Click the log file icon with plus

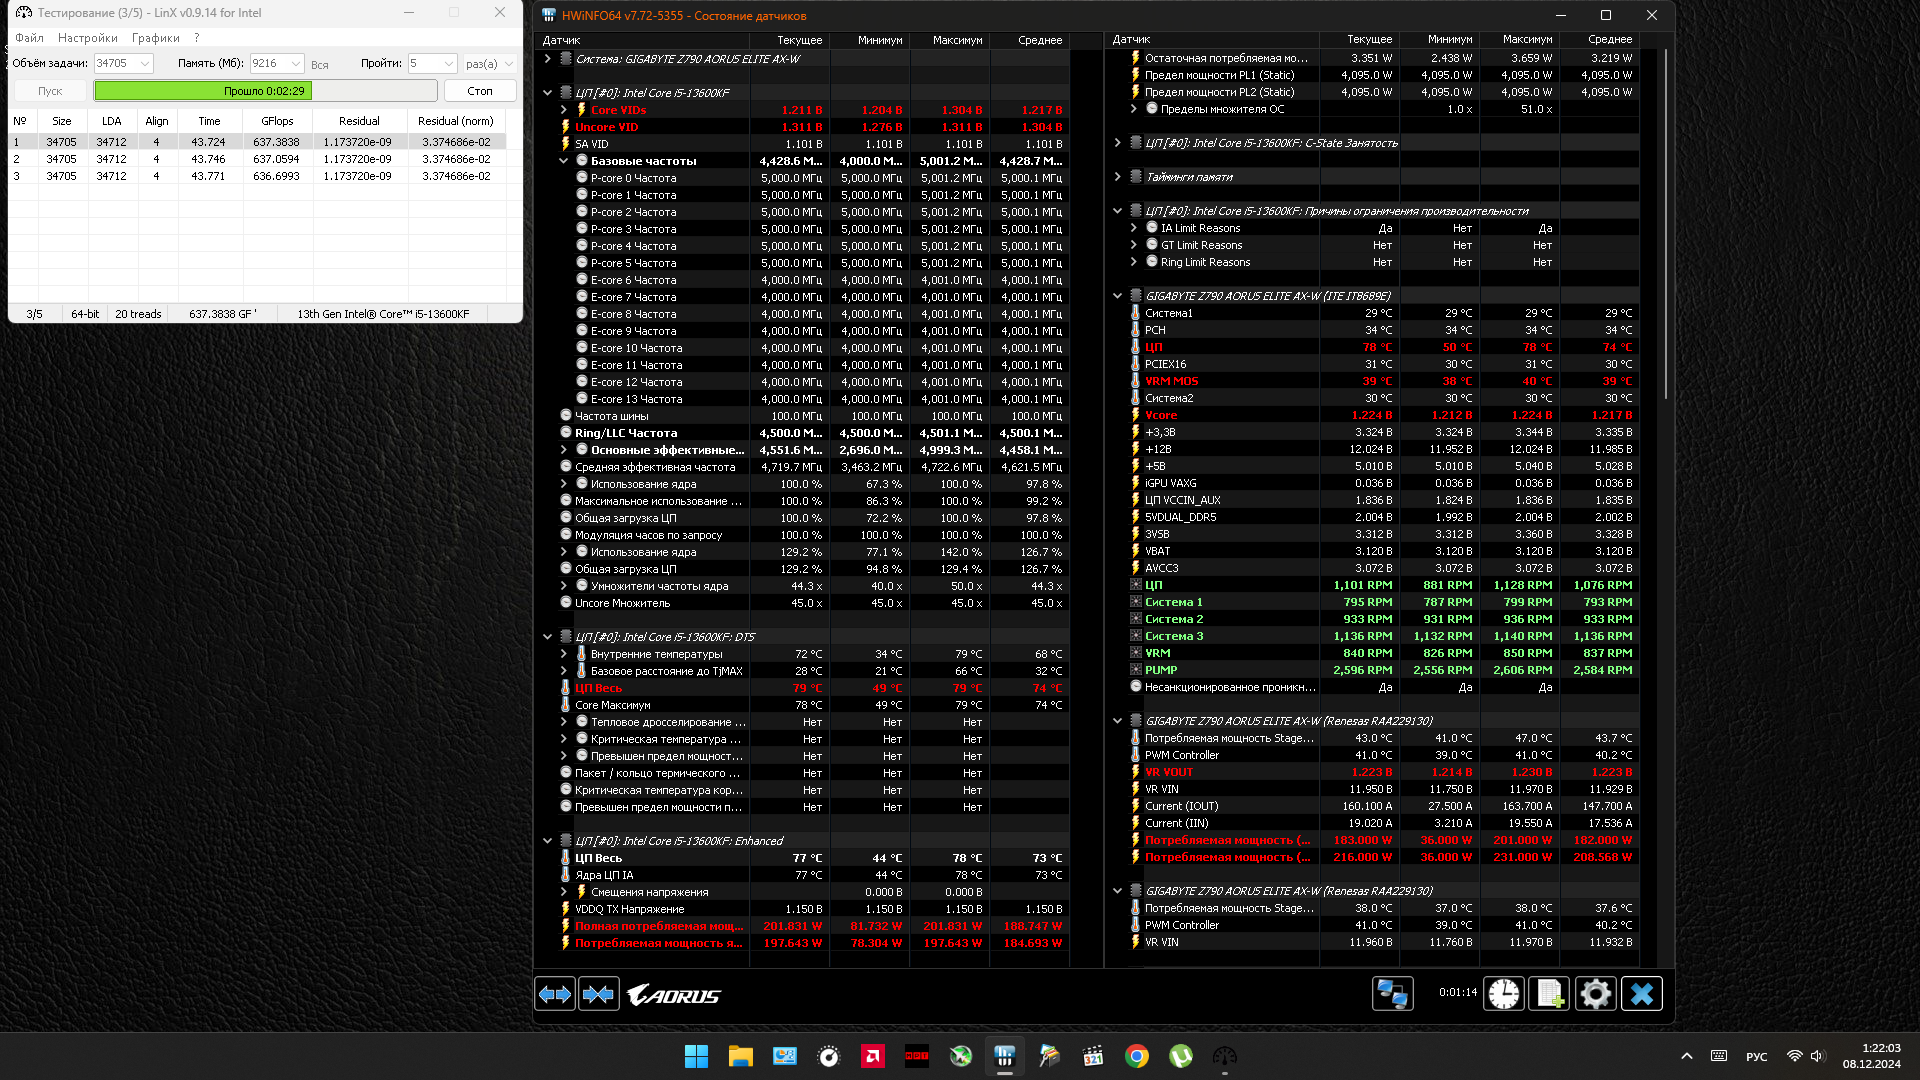[x=1549, y=993]
